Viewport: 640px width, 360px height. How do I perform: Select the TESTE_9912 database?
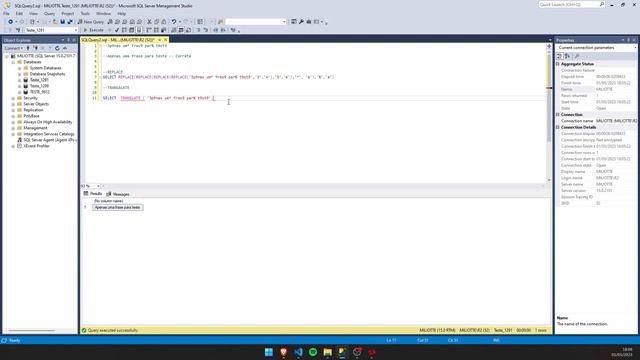[x=40, y=92]
